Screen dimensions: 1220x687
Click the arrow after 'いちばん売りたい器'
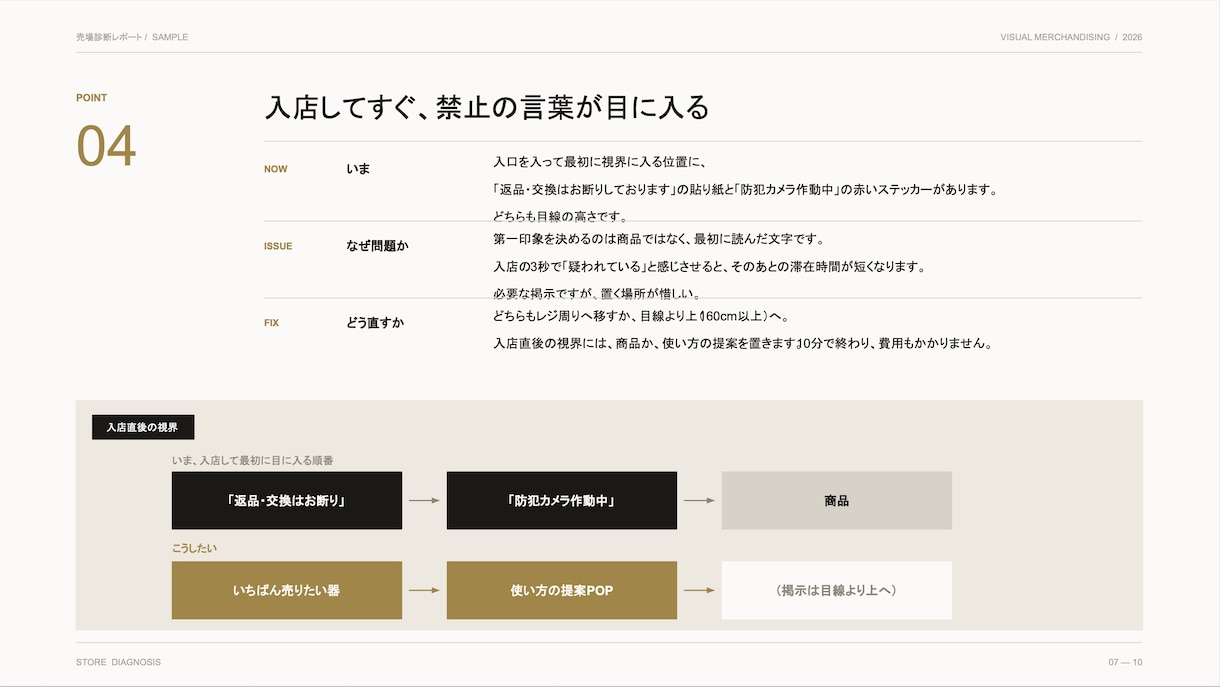click(x=424, y=590)
